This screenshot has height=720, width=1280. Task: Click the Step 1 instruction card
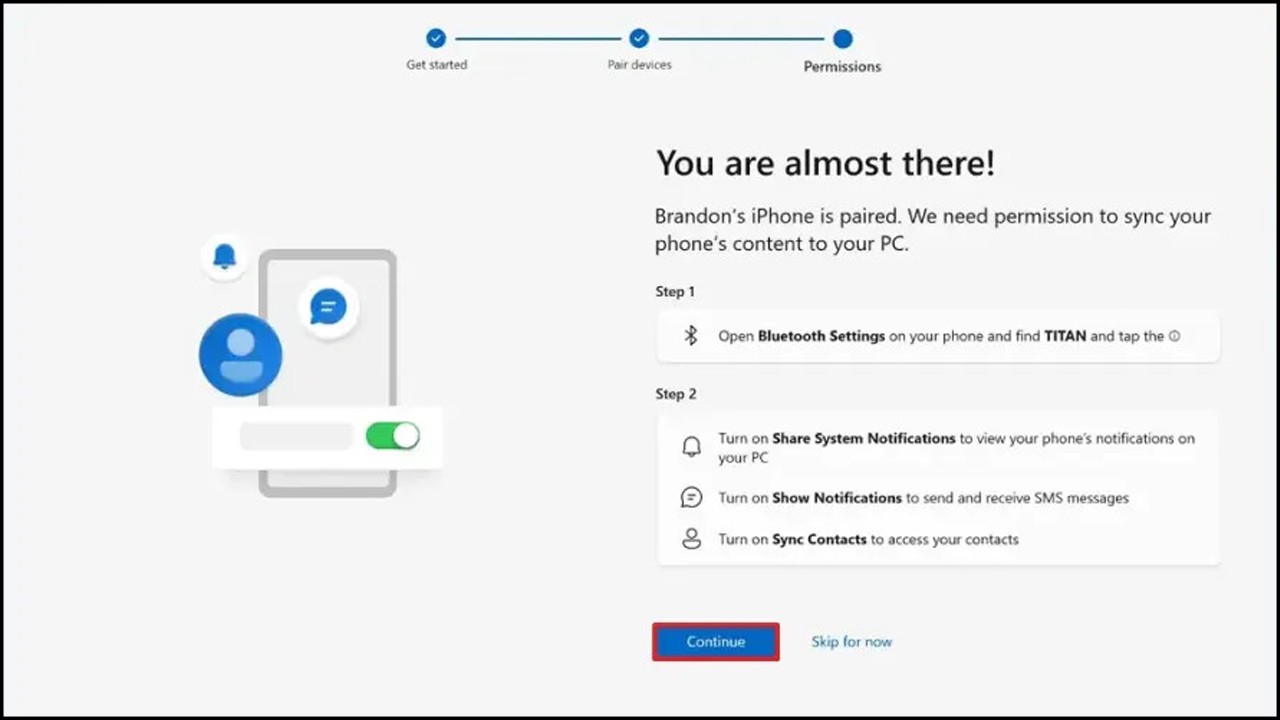pos(937,336)
